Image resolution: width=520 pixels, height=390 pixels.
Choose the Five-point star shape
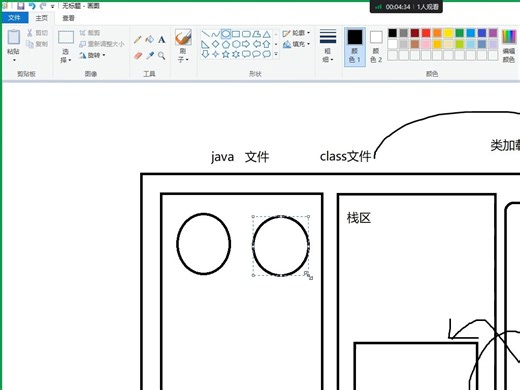pos(226,54)
